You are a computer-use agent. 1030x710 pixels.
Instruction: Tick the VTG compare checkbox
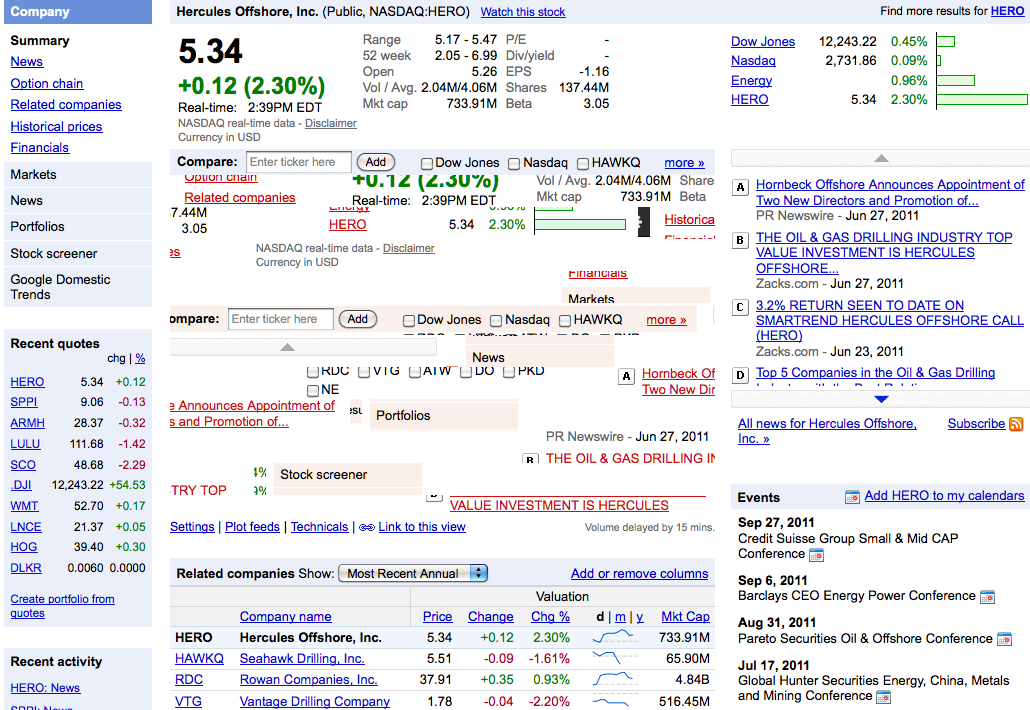364,372
